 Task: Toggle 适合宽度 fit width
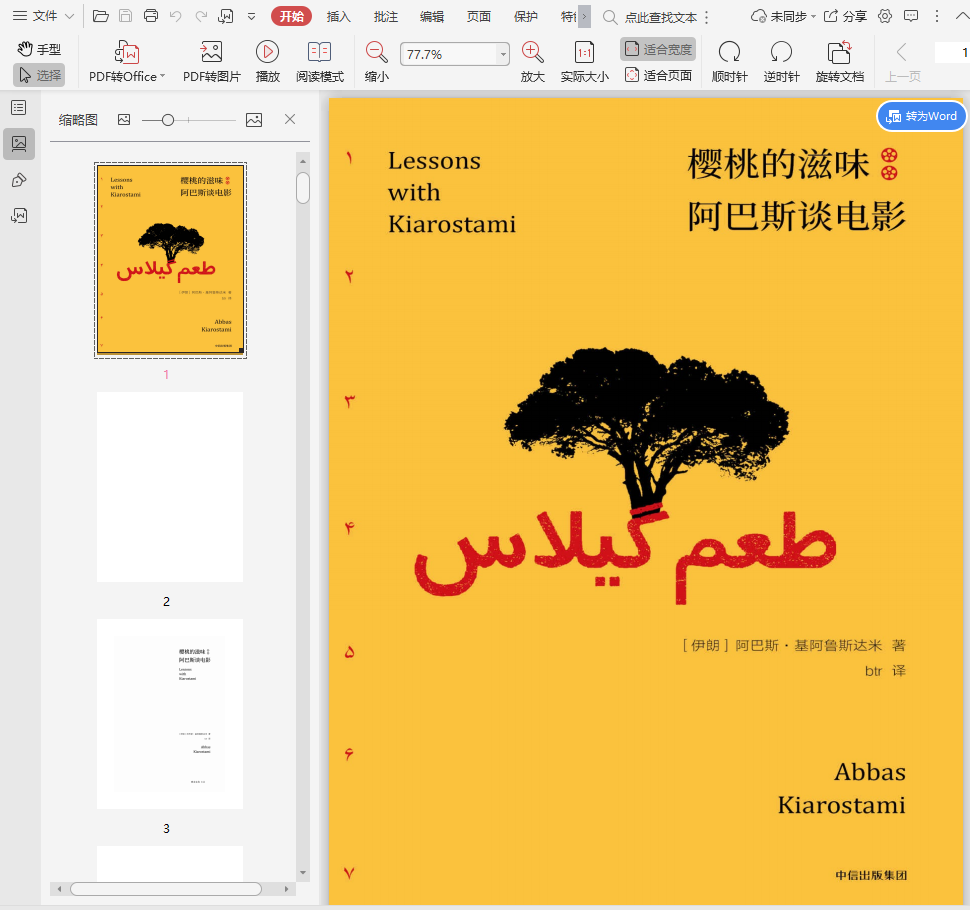[658, 49]
